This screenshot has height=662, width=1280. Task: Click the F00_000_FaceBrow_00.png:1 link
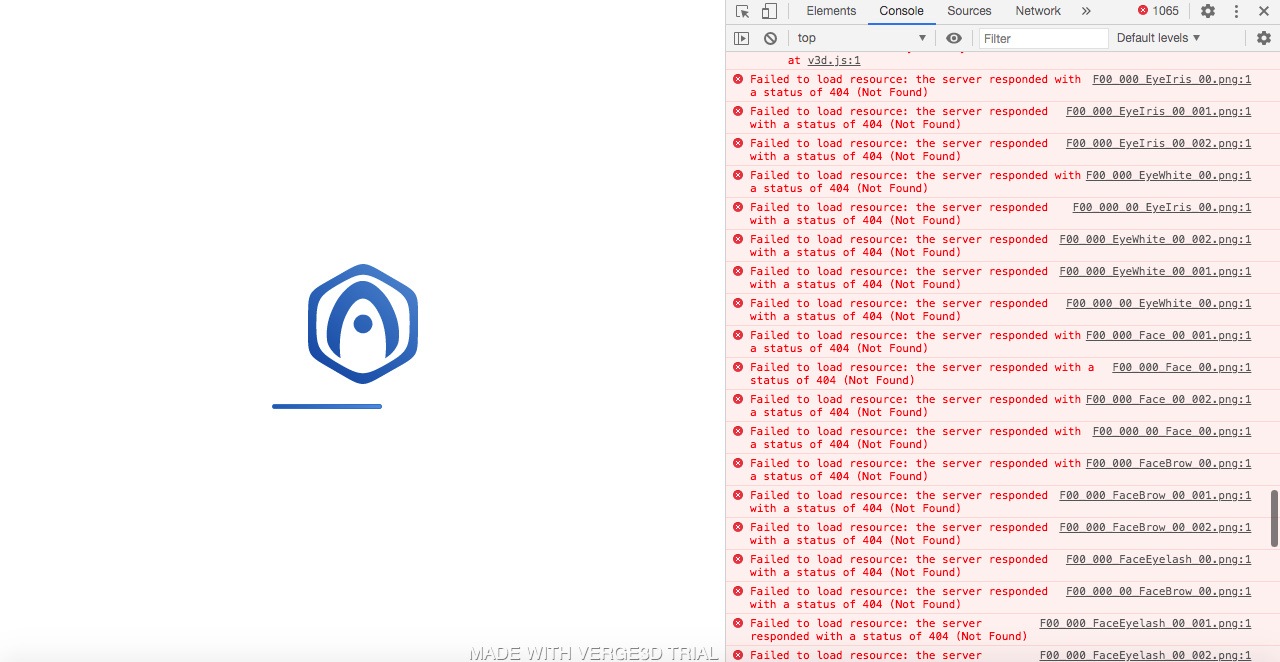coord(1168,463)
